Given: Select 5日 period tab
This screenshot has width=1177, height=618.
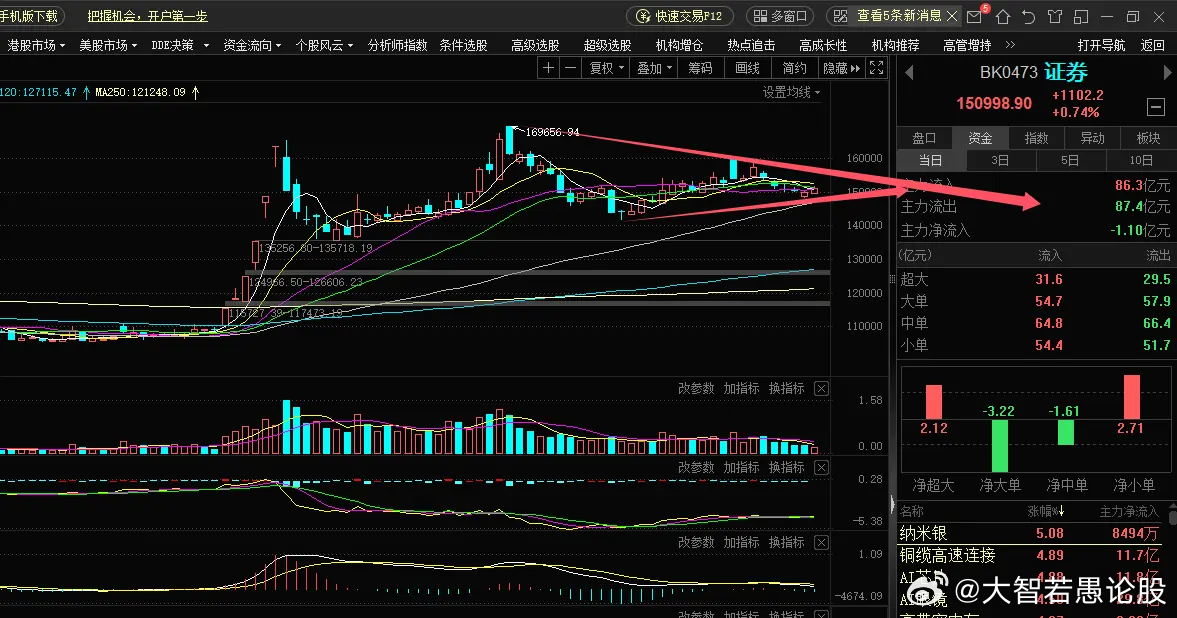Looking at the screenshot, I should point(1070,160).
